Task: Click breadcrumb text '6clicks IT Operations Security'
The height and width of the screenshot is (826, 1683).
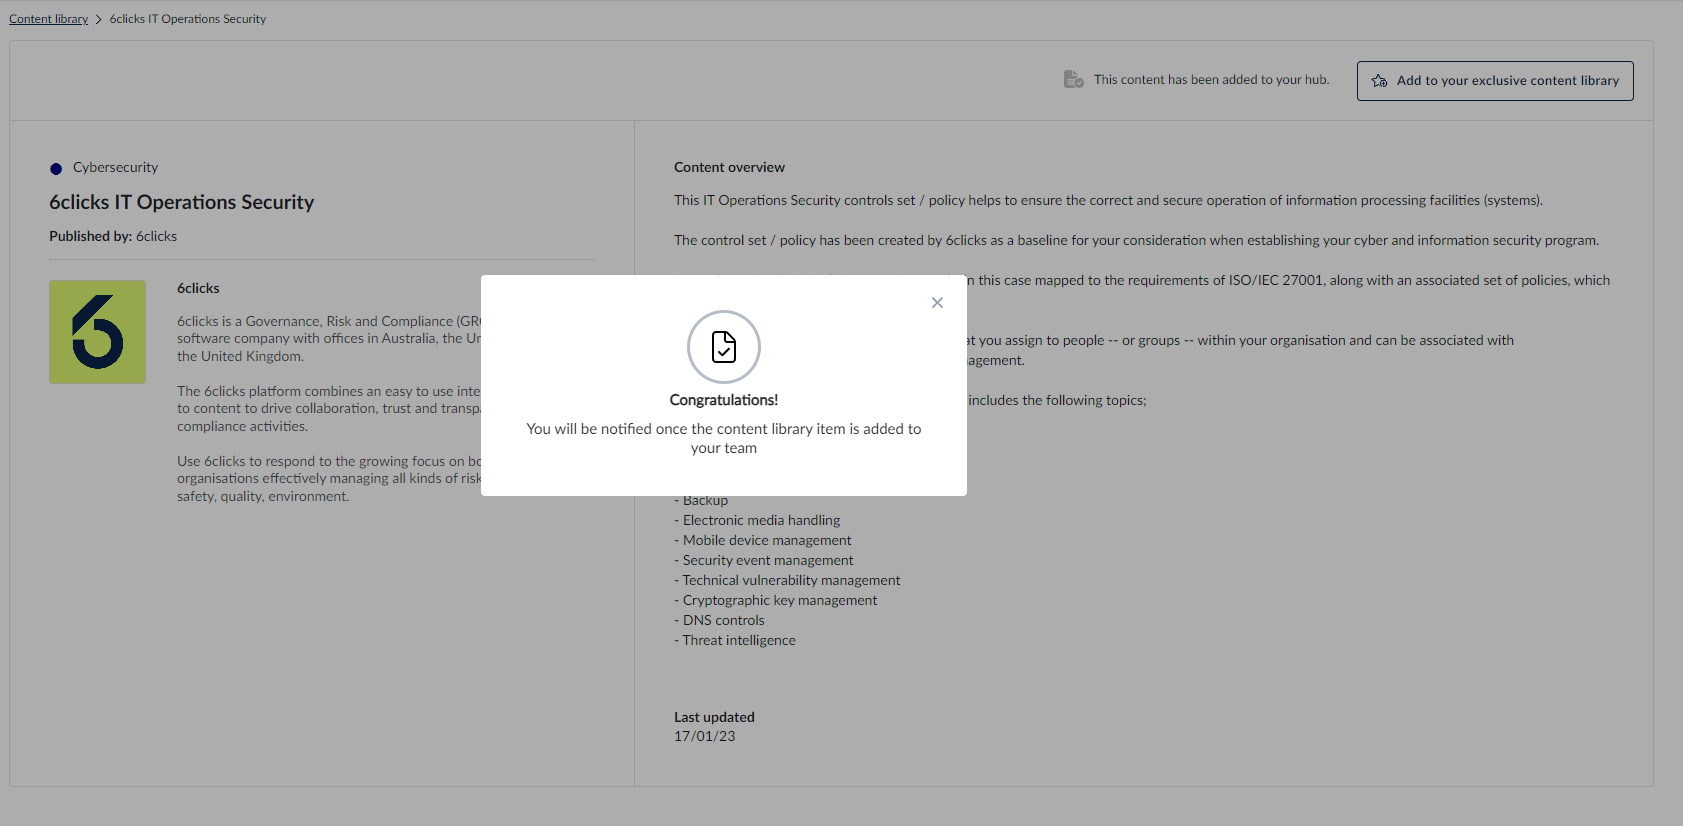Action: tap(188, 19)
